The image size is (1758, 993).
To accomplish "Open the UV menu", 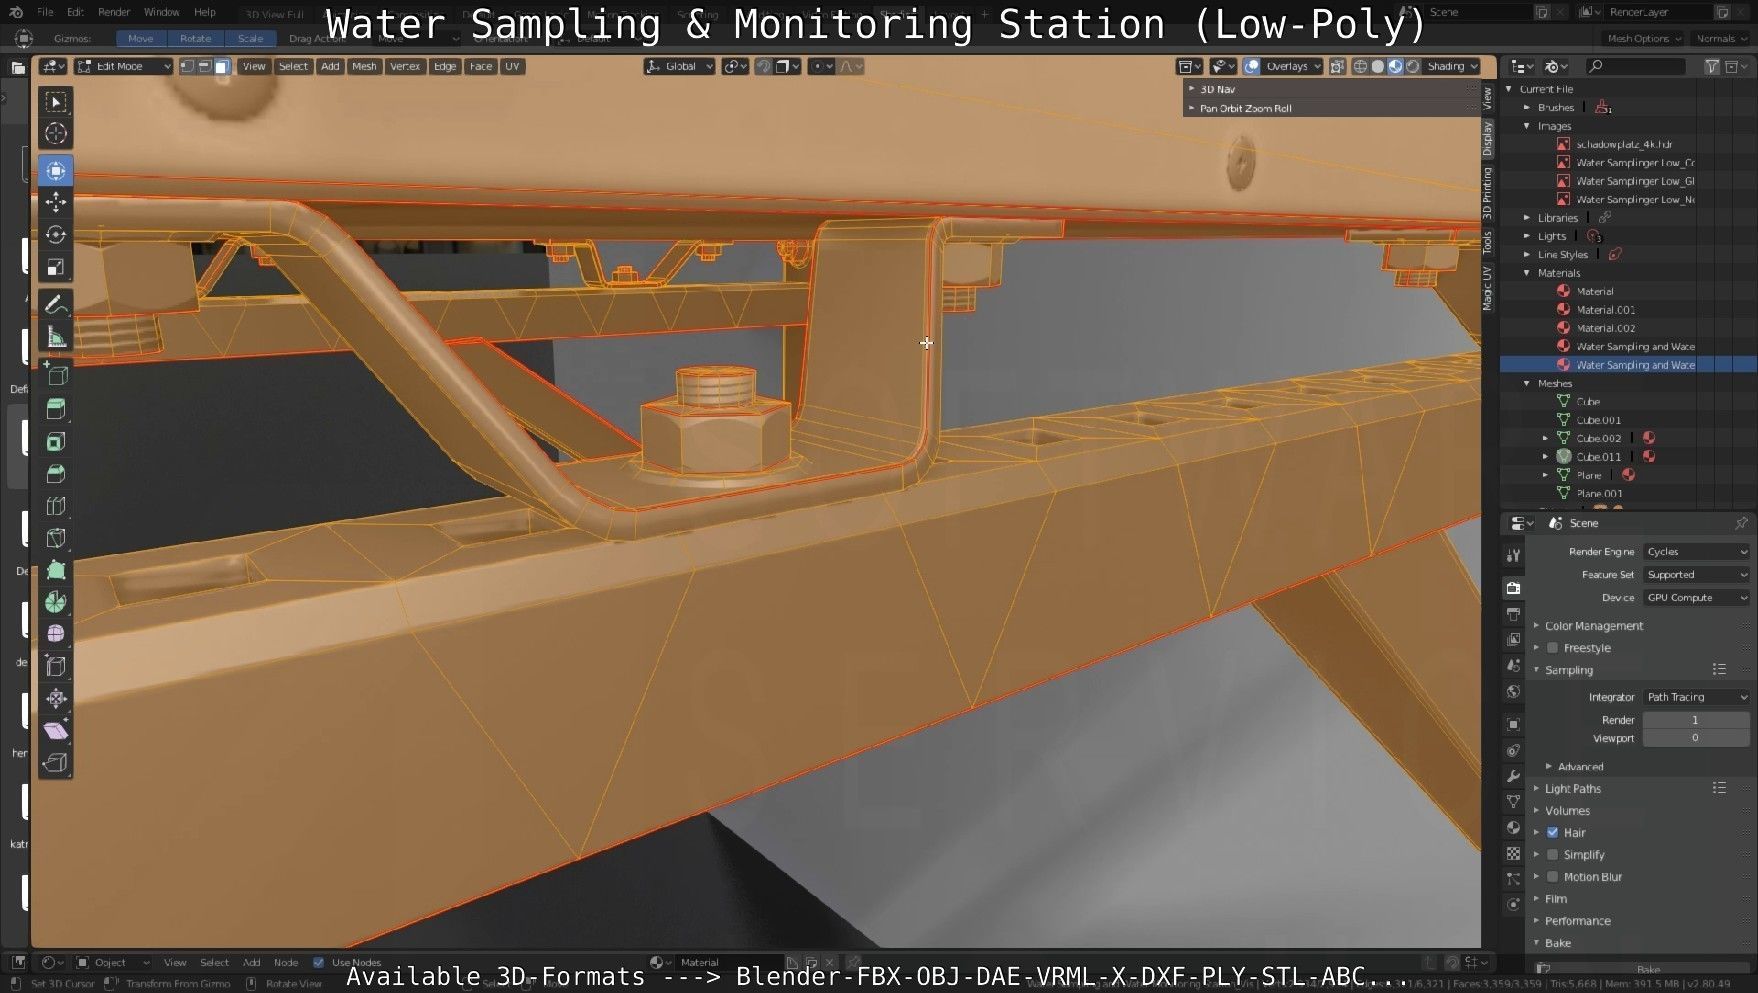I will [x=512, y=66].
